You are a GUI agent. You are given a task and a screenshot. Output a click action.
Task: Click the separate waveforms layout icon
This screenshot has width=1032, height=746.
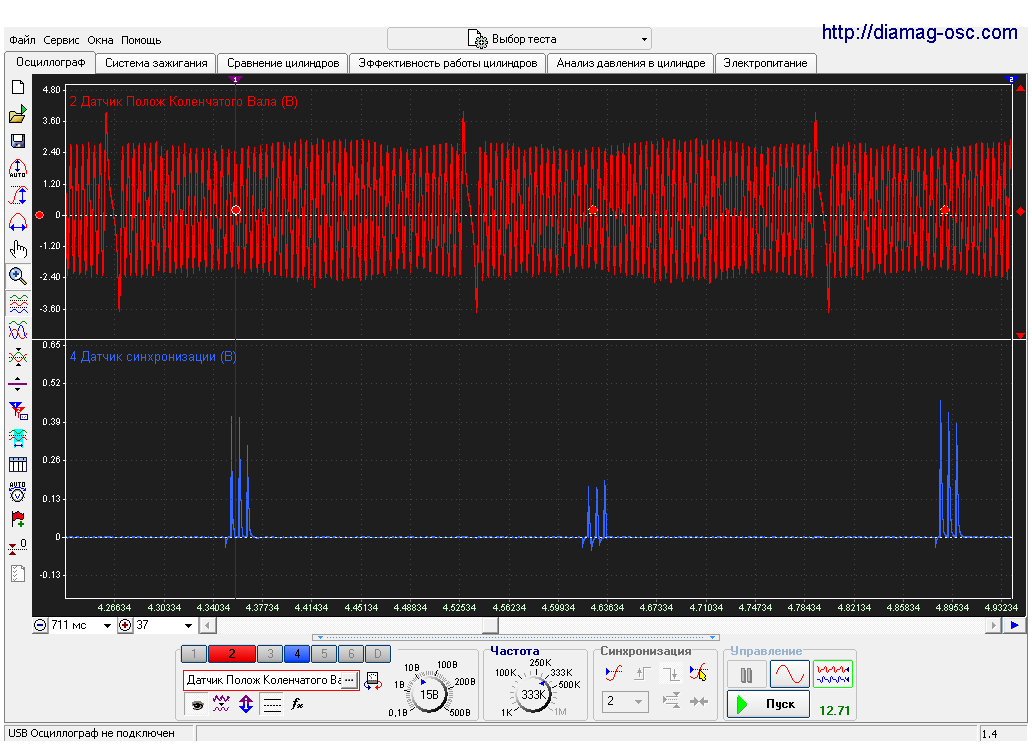[x=18, y=304]
